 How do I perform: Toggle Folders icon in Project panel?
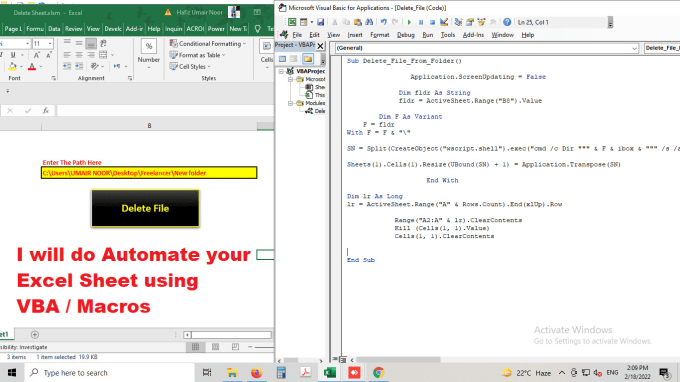[308, 59]
